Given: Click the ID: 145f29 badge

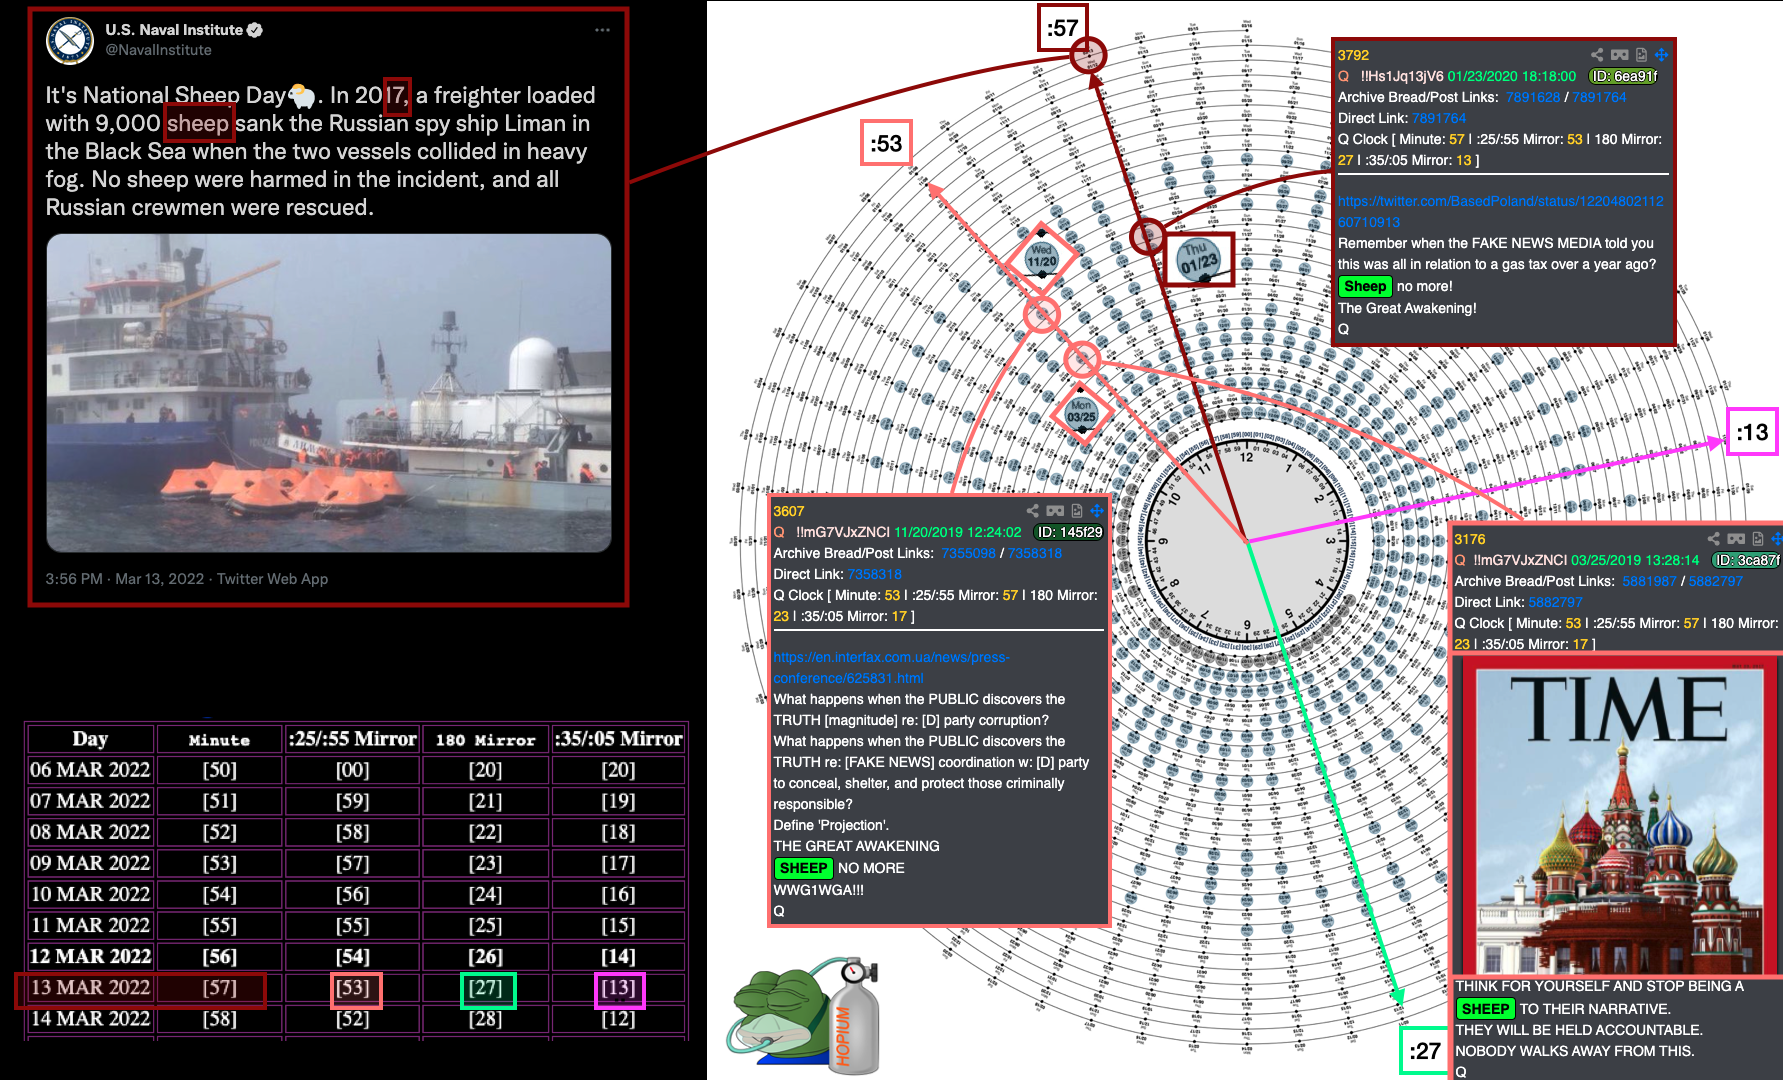Looking at the screenshot, I should coord(1069,532).
